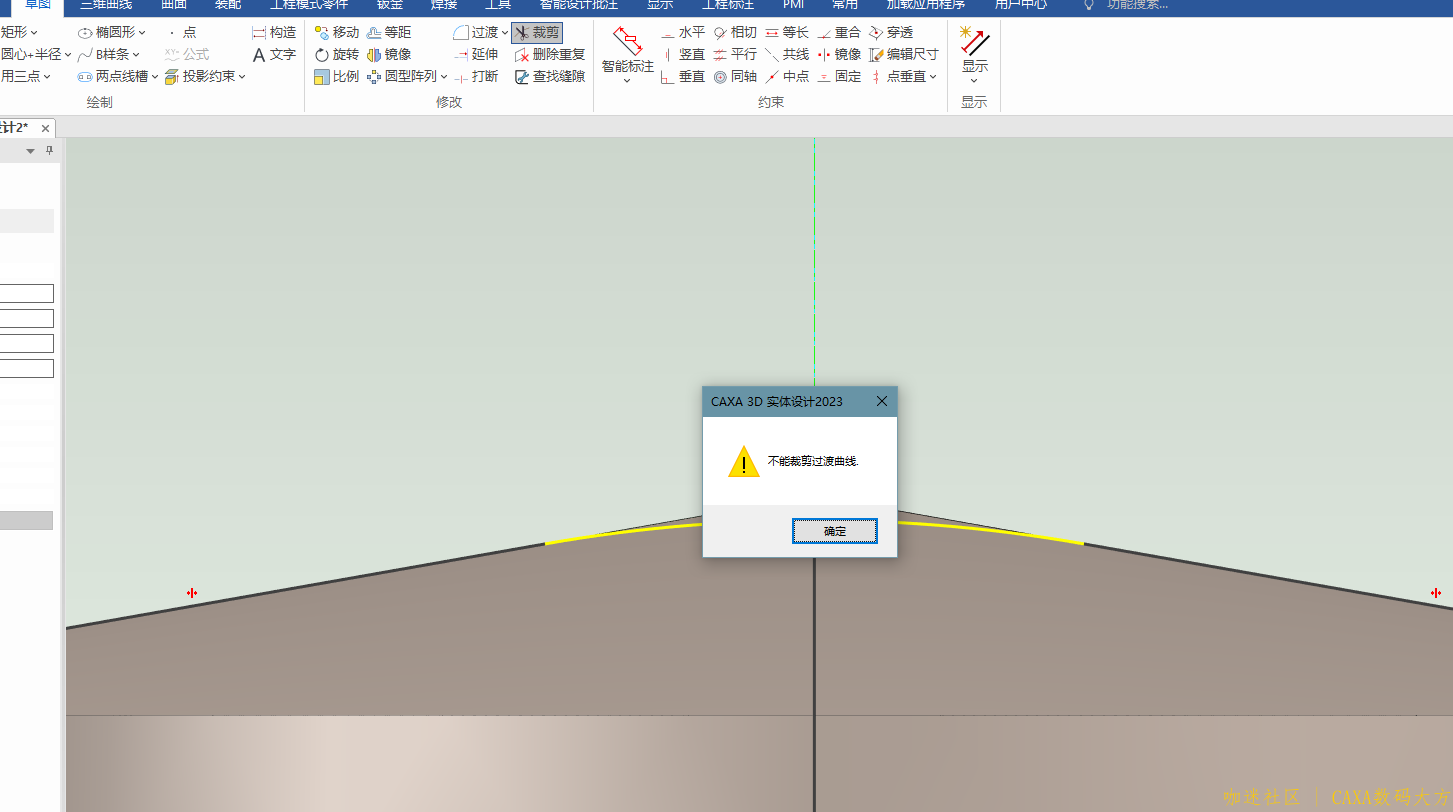This screenshot has width=1453, height=812.
Task: Open the 工程标注 ribbon tab
Action: [x=727, y=5]
